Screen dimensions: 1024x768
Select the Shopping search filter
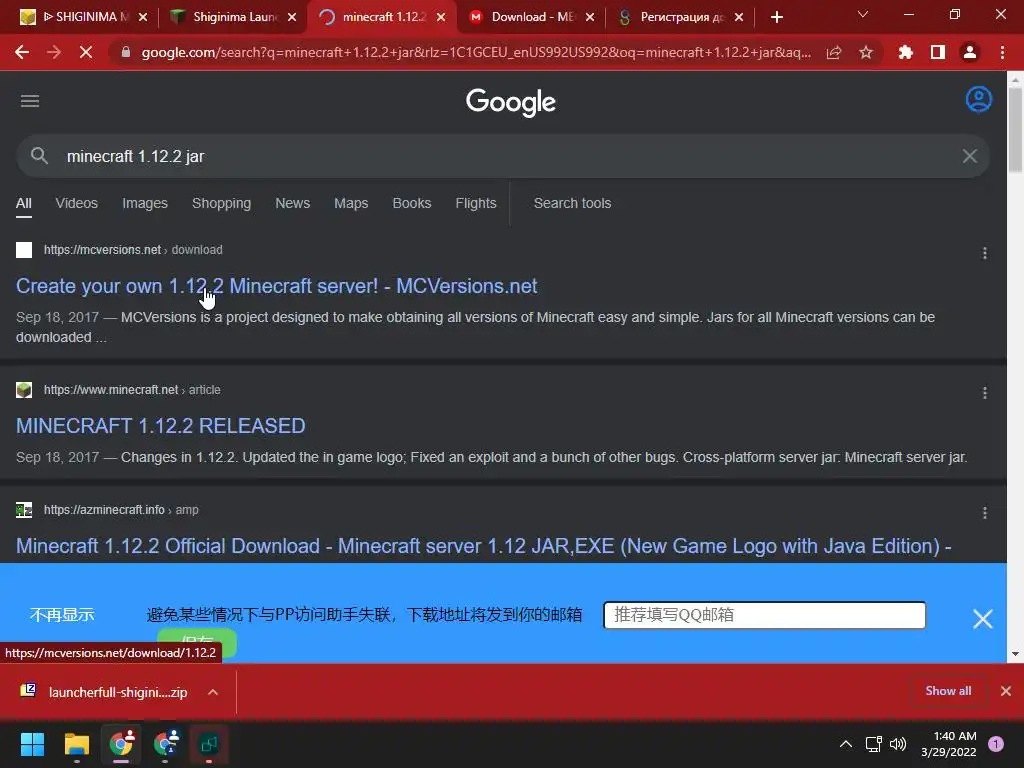(221, 203)
